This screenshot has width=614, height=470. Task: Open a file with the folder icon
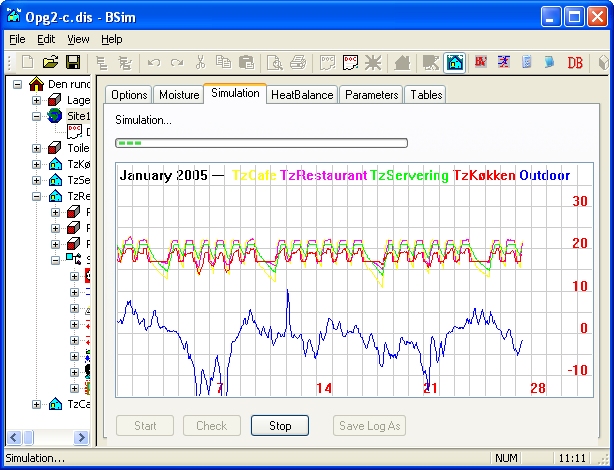pos(51,62)
